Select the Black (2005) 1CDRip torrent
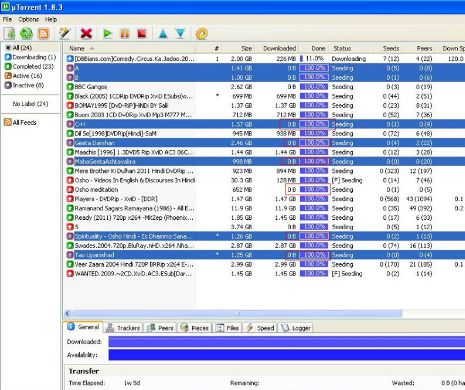 tap(264, 96)
